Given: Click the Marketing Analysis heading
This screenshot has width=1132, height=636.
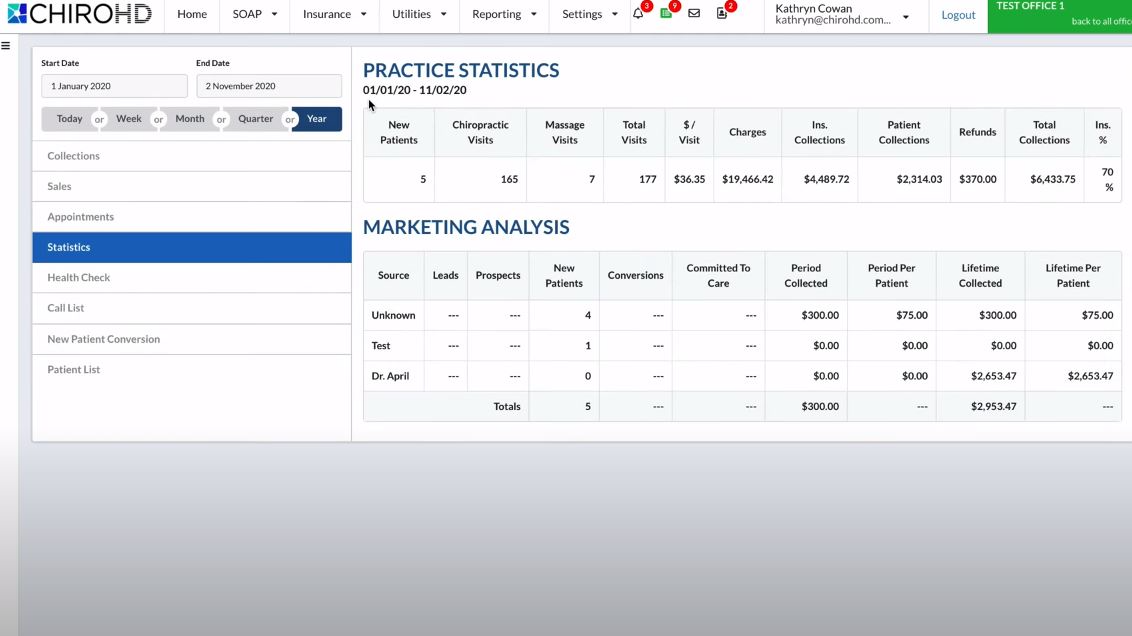Looking at the screenshot, I should [x=466, y=227].
